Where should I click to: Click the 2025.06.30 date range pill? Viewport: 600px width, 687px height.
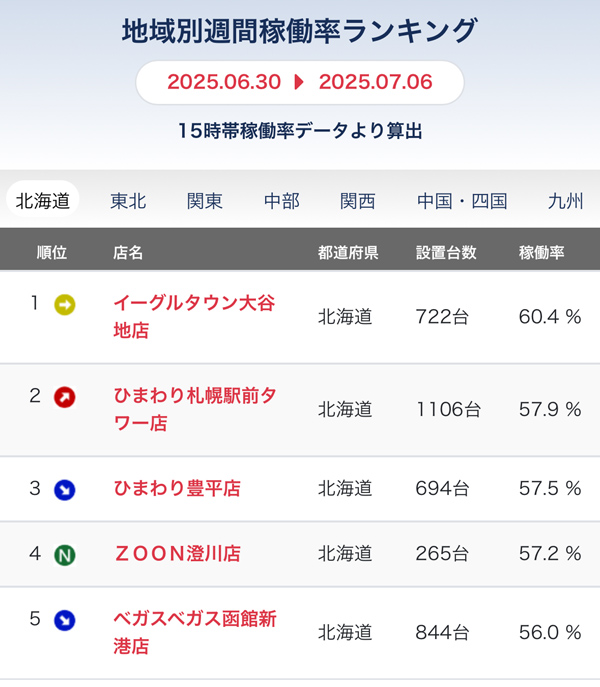pyautogui.click(x=300, y=82)
